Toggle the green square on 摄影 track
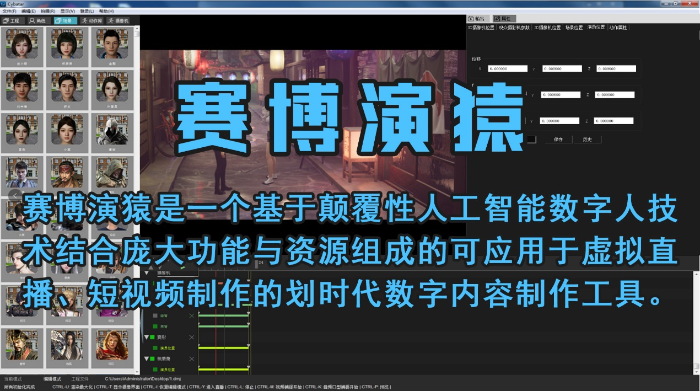The height and width of the screenshot is (391, 700). 153,337
